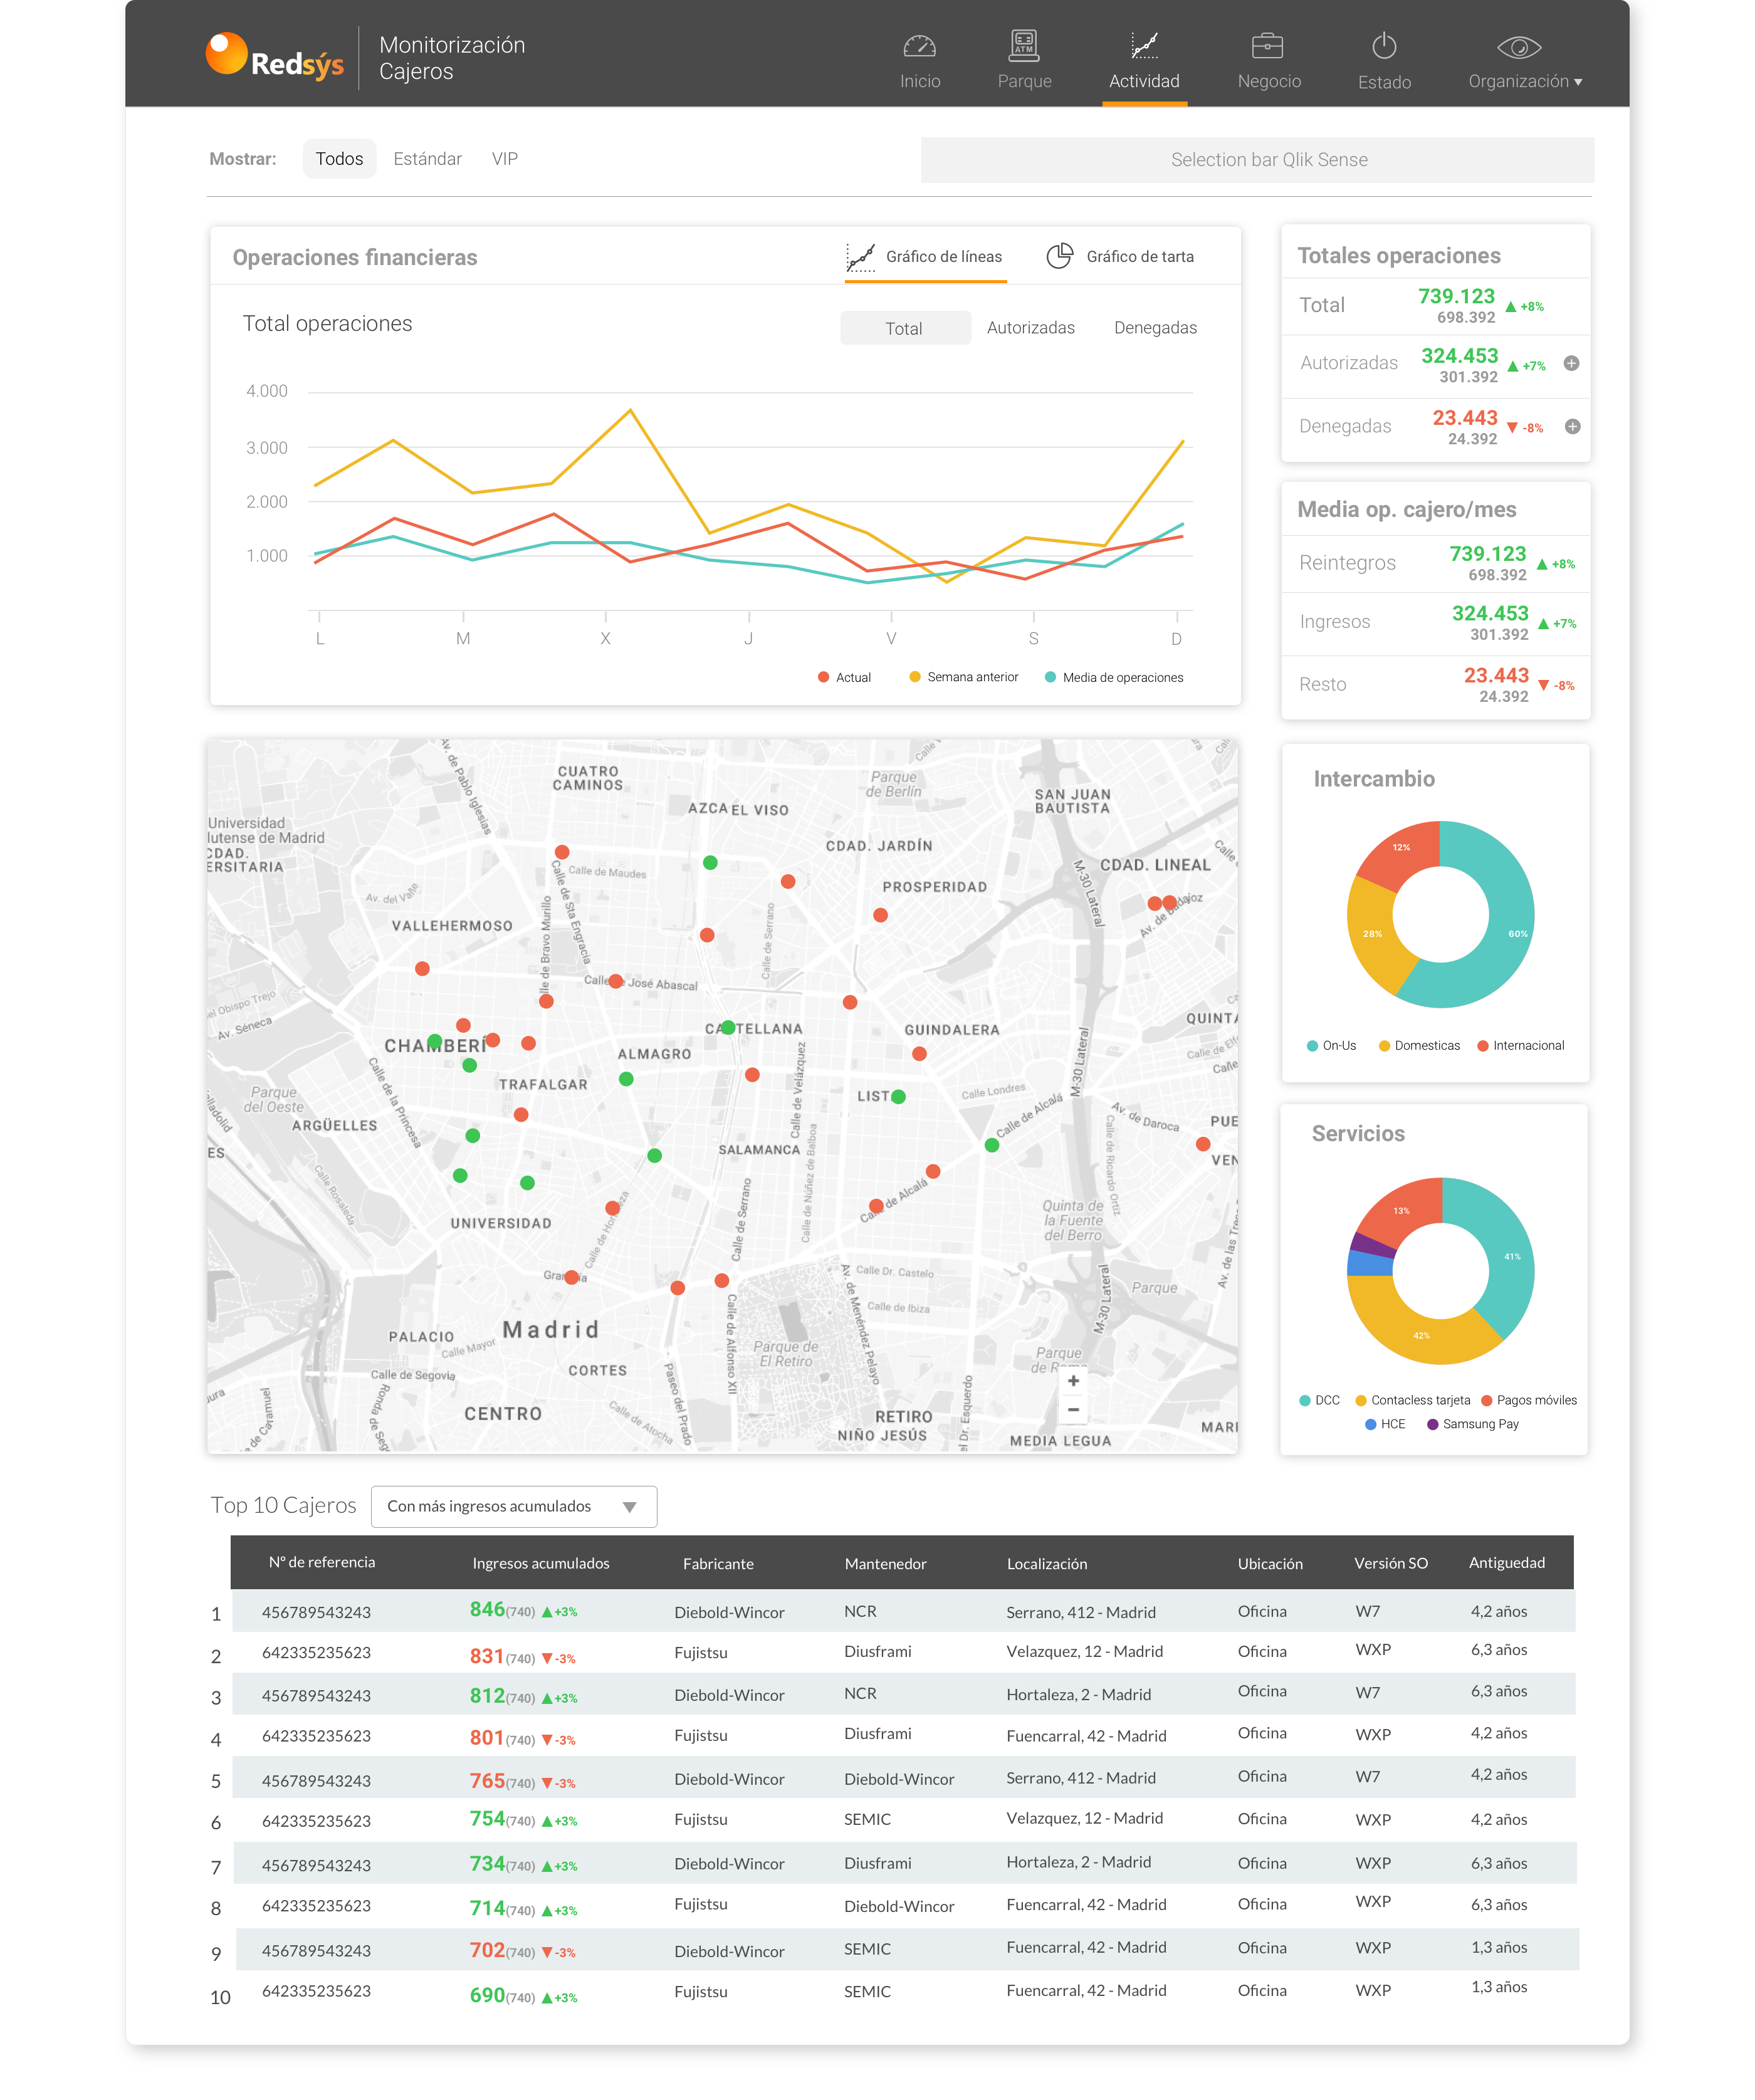The height and width of the screenshot is (2100, 1755).
Task: Select the VIP filter option
Action: pos(504,159)
